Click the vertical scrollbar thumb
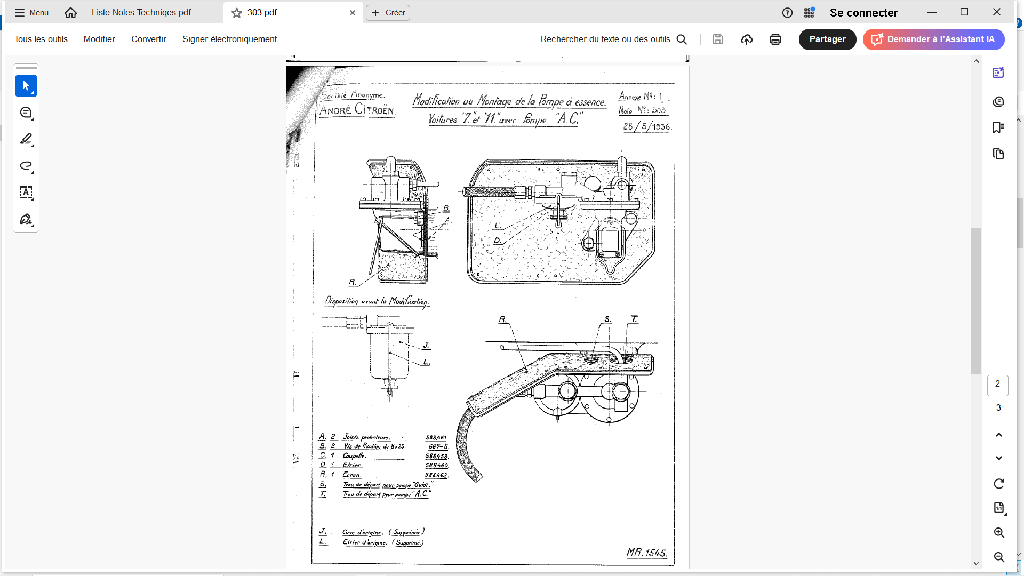Viewport: 1024px width, 576px height. [976, 300]
